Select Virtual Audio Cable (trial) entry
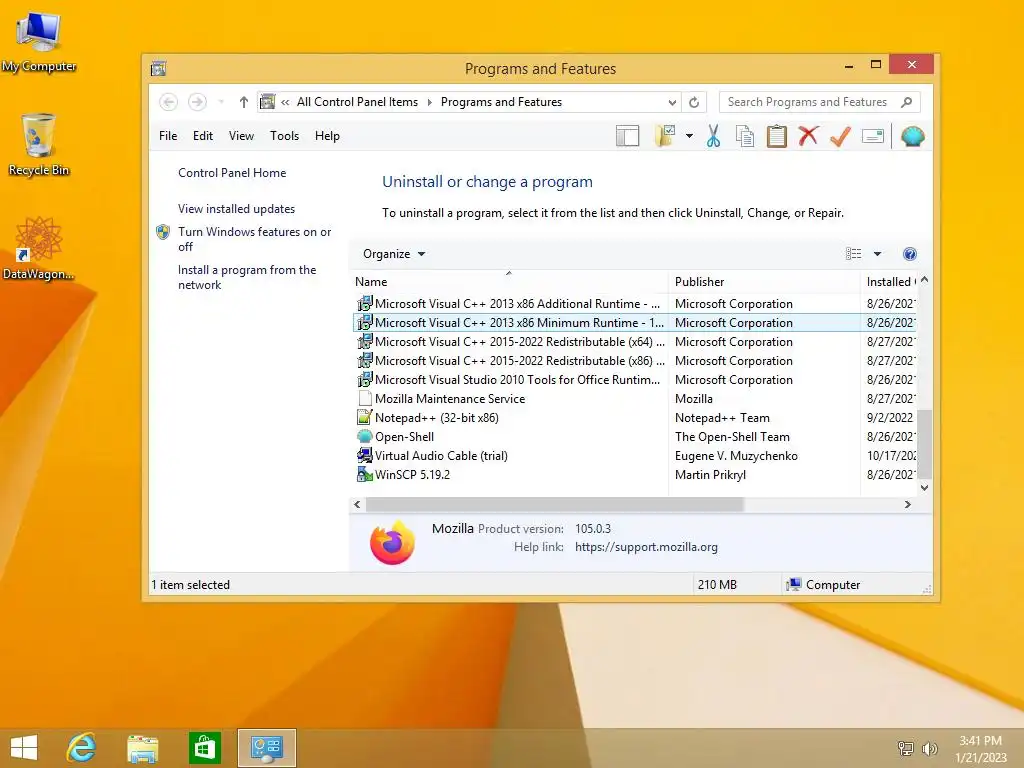Viewport: 1024px width, 768px height. point(634,455)
